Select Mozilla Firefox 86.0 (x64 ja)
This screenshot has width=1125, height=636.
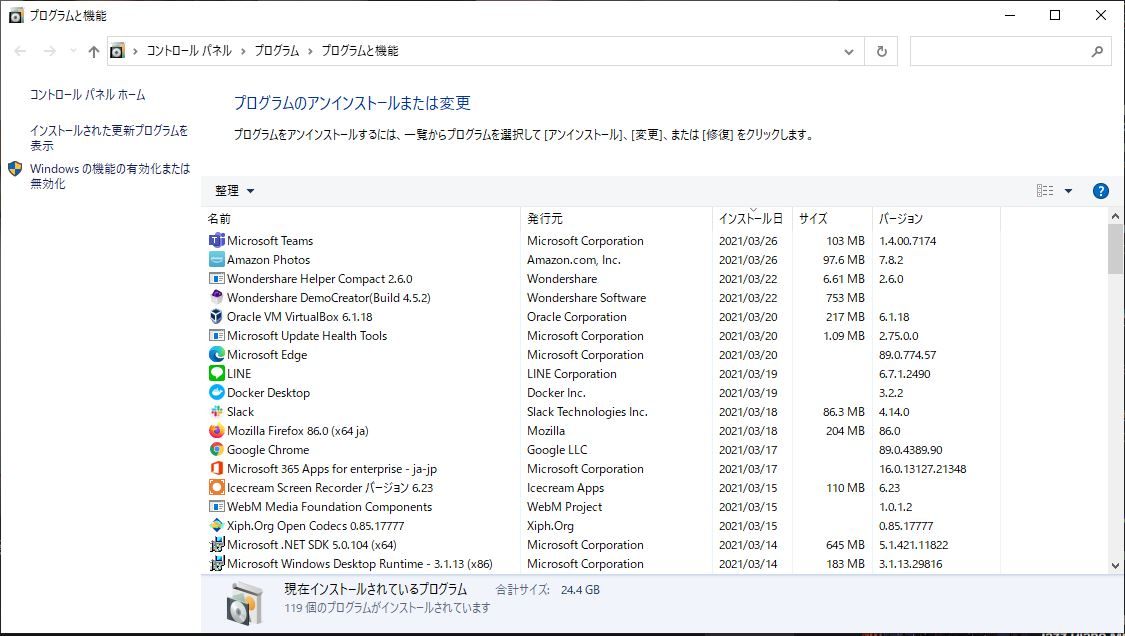[x=298, y=431]
